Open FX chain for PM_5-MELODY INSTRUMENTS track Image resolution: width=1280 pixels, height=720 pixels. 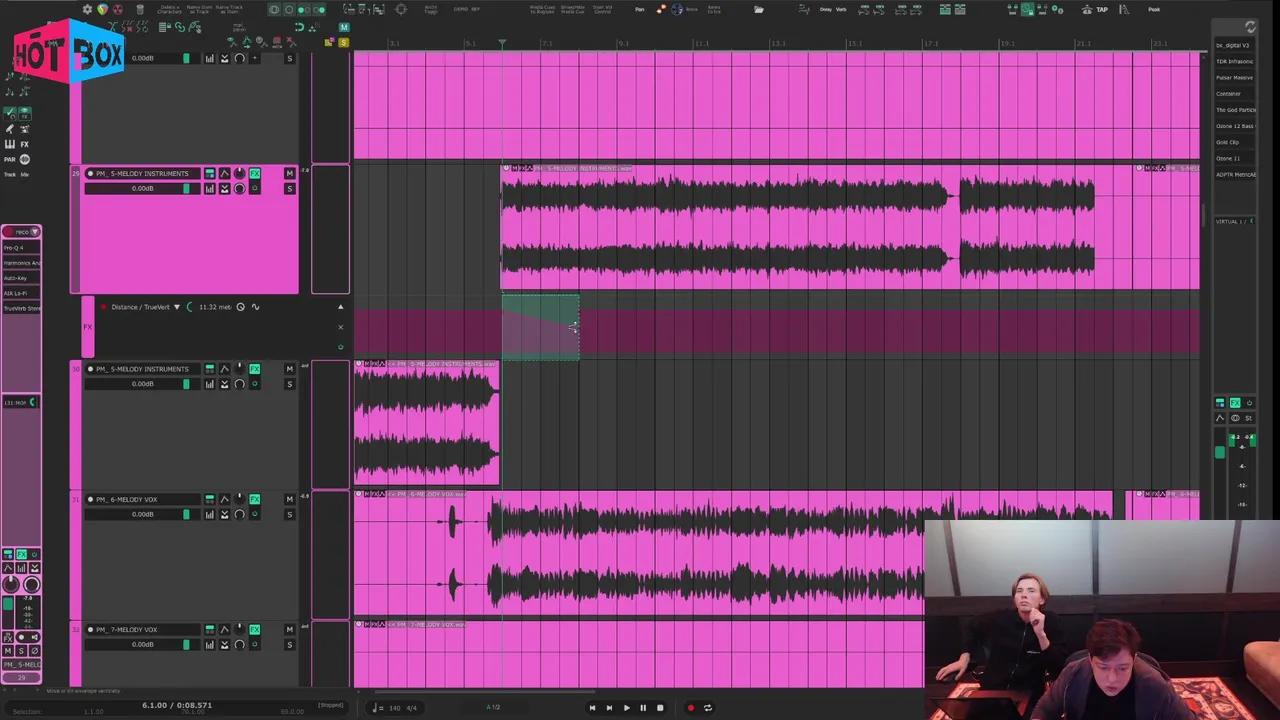tap(255, 173)
